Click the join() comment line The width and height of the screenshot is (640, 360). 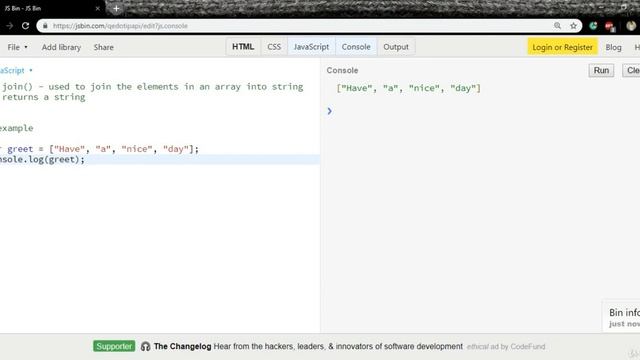[153, 87]
